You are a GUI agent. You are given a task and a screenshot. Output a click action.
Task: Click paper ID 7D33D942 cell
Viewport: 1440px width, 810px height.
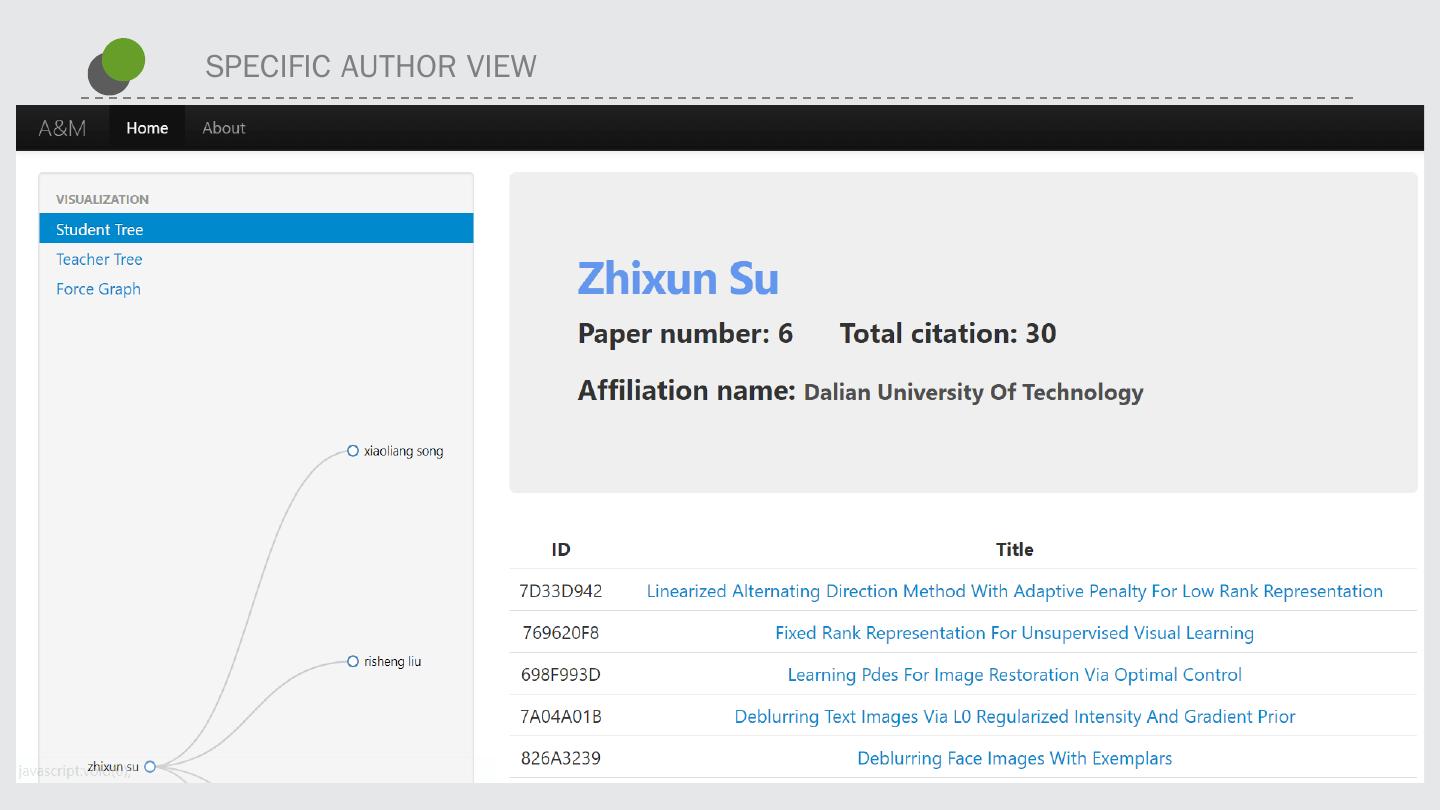coord(560,591)
